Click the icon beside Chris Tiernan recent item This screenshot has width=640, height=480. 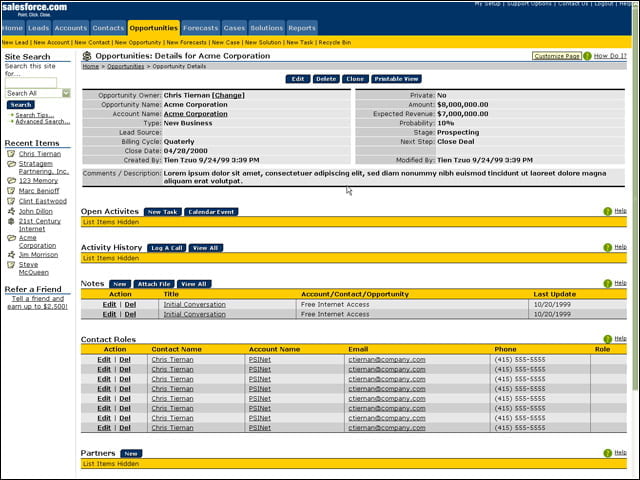pyautogui.click(x=11, y=154)
